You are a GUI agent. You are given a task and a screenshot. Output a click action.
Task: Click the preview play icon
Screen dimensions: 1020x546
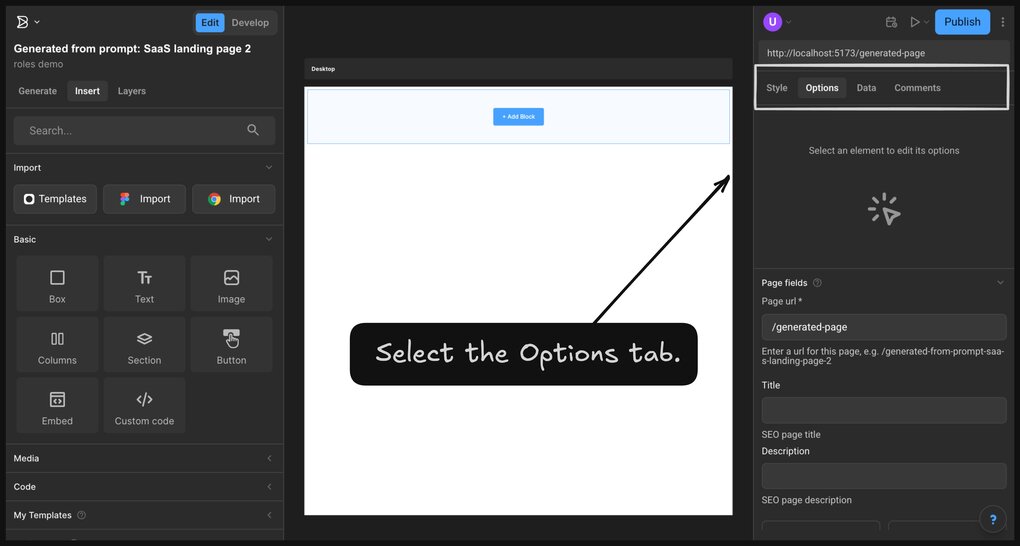click(x=915, y=22)
